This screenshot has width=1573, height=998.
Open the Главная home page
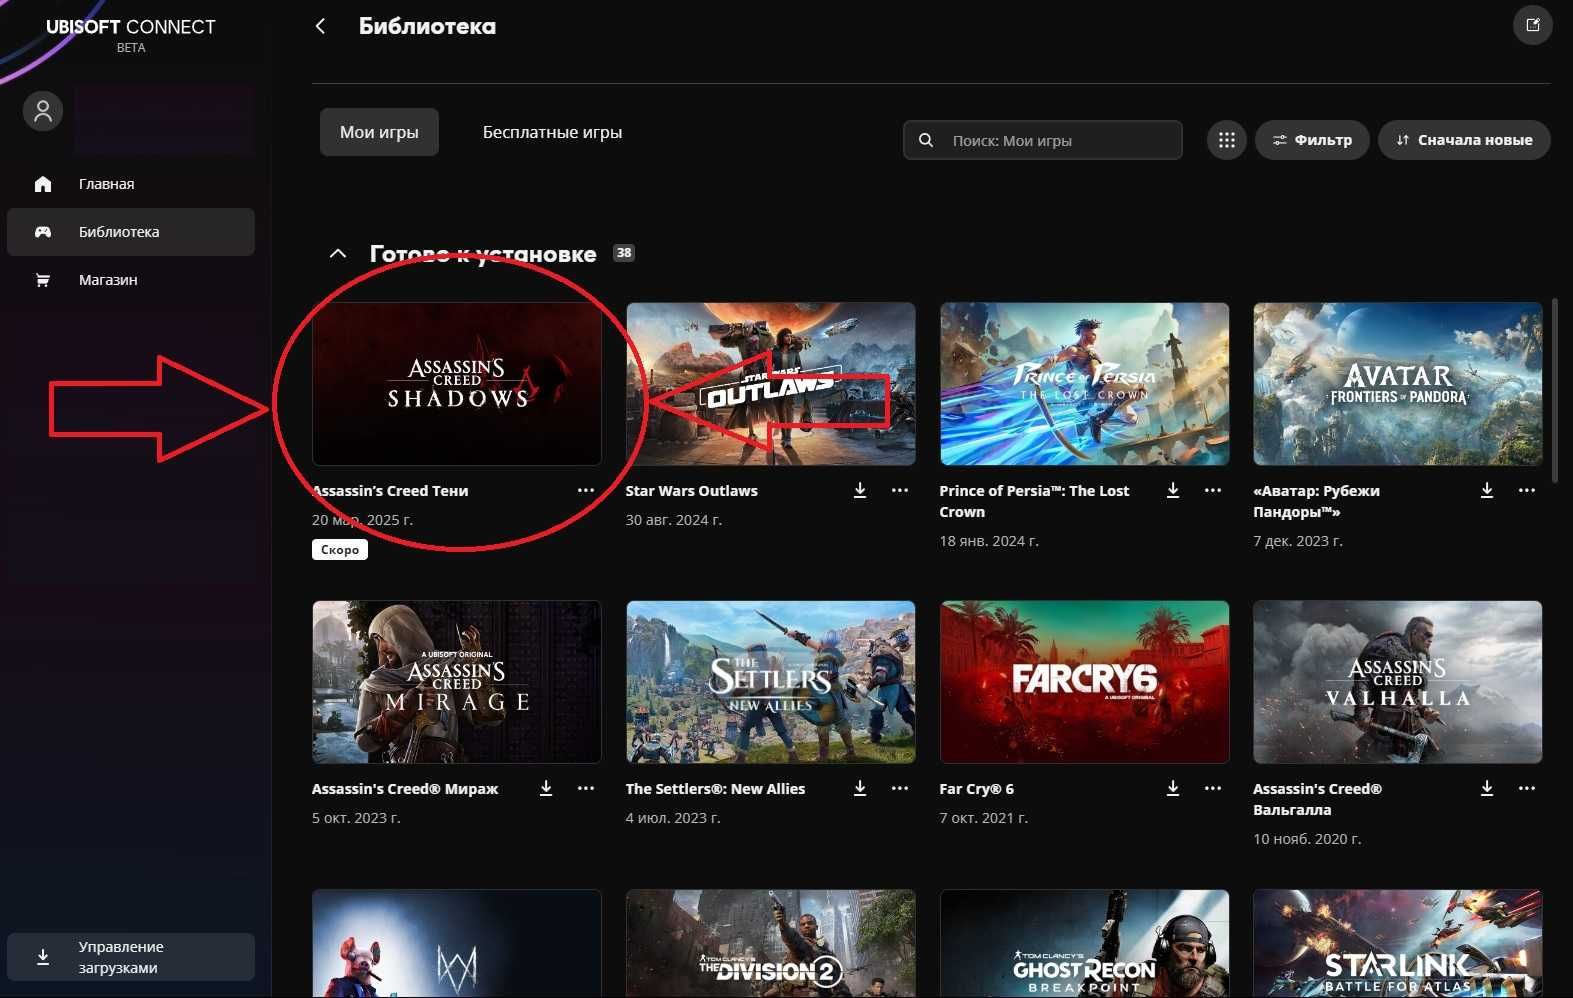[131, 184]
